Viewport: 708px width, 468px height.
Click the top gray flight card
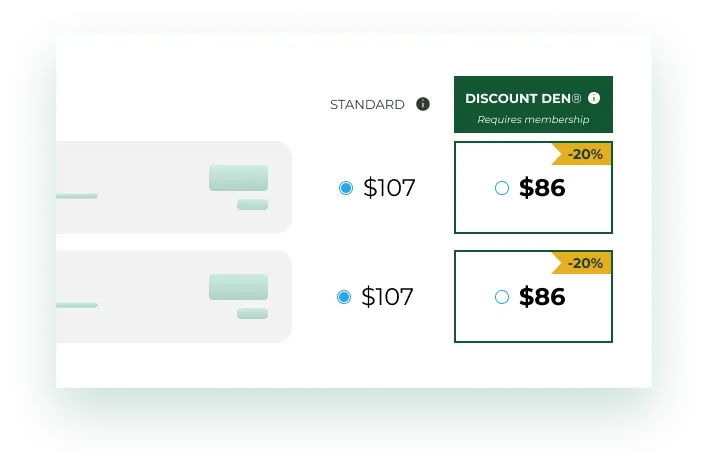[160, 187]
